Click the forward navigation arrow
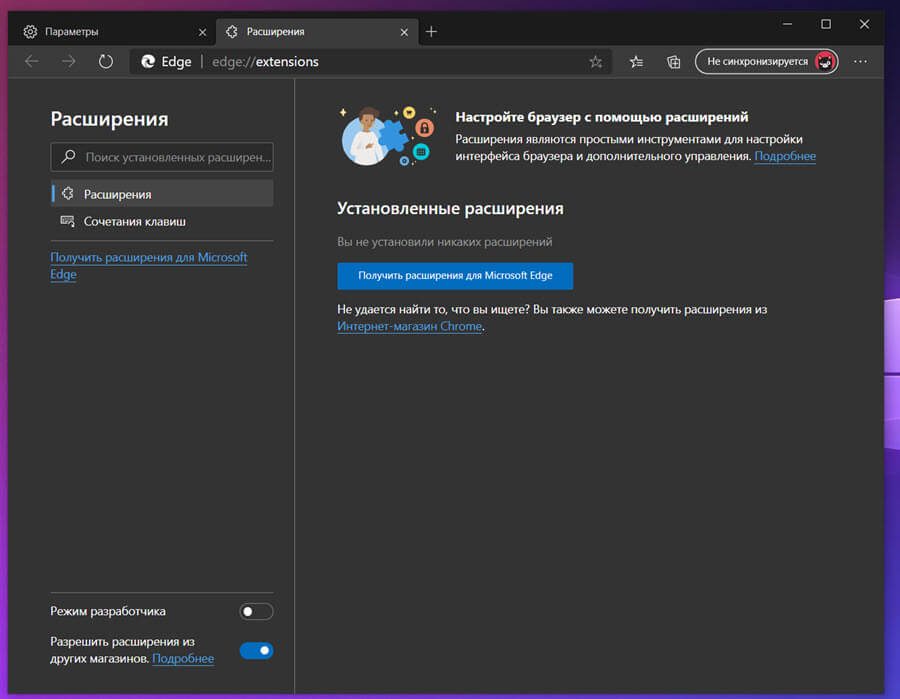Viewport: 900px width, 699px height. (x=69, y=61)
